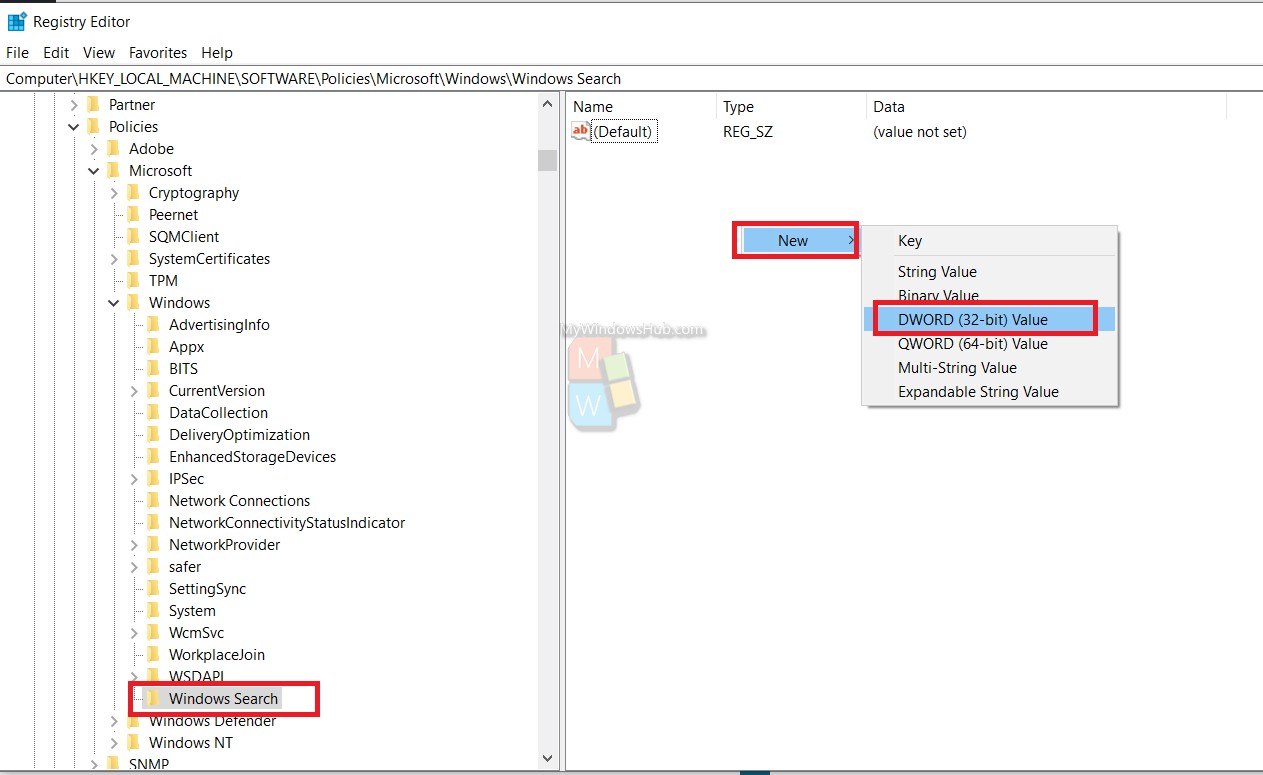
Task: Click the TPM folder icon
Action: tap(134, 280)
